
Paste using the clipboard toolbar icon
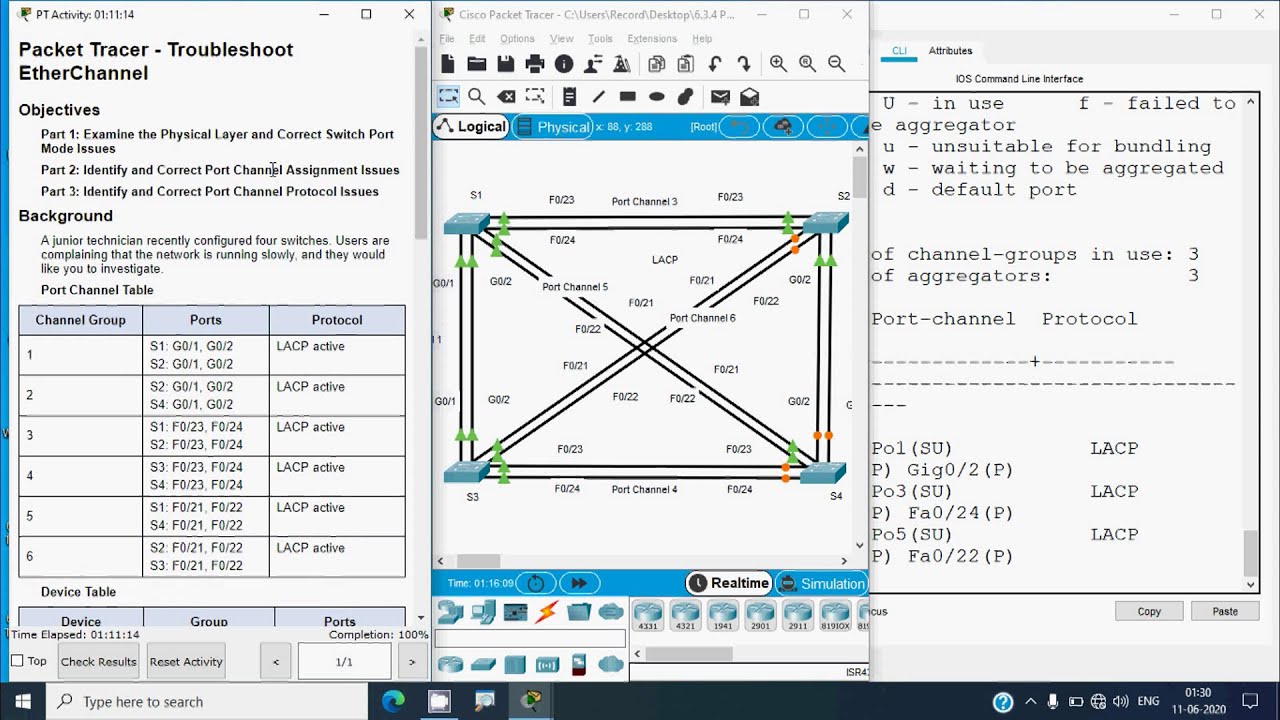click(685, 64)
